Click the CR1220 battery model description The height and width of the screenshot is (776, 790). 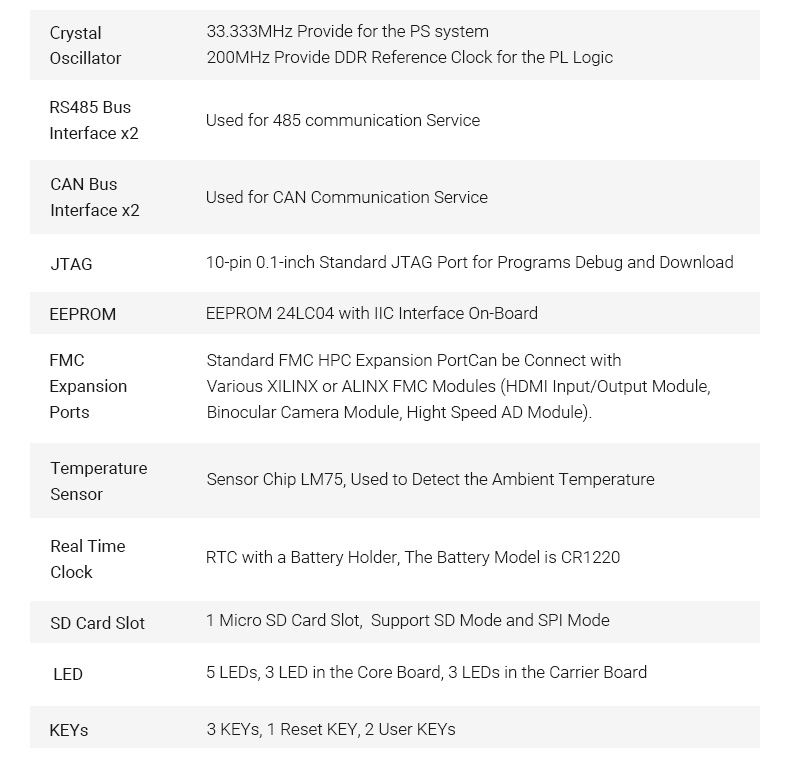tap(412, 557)
